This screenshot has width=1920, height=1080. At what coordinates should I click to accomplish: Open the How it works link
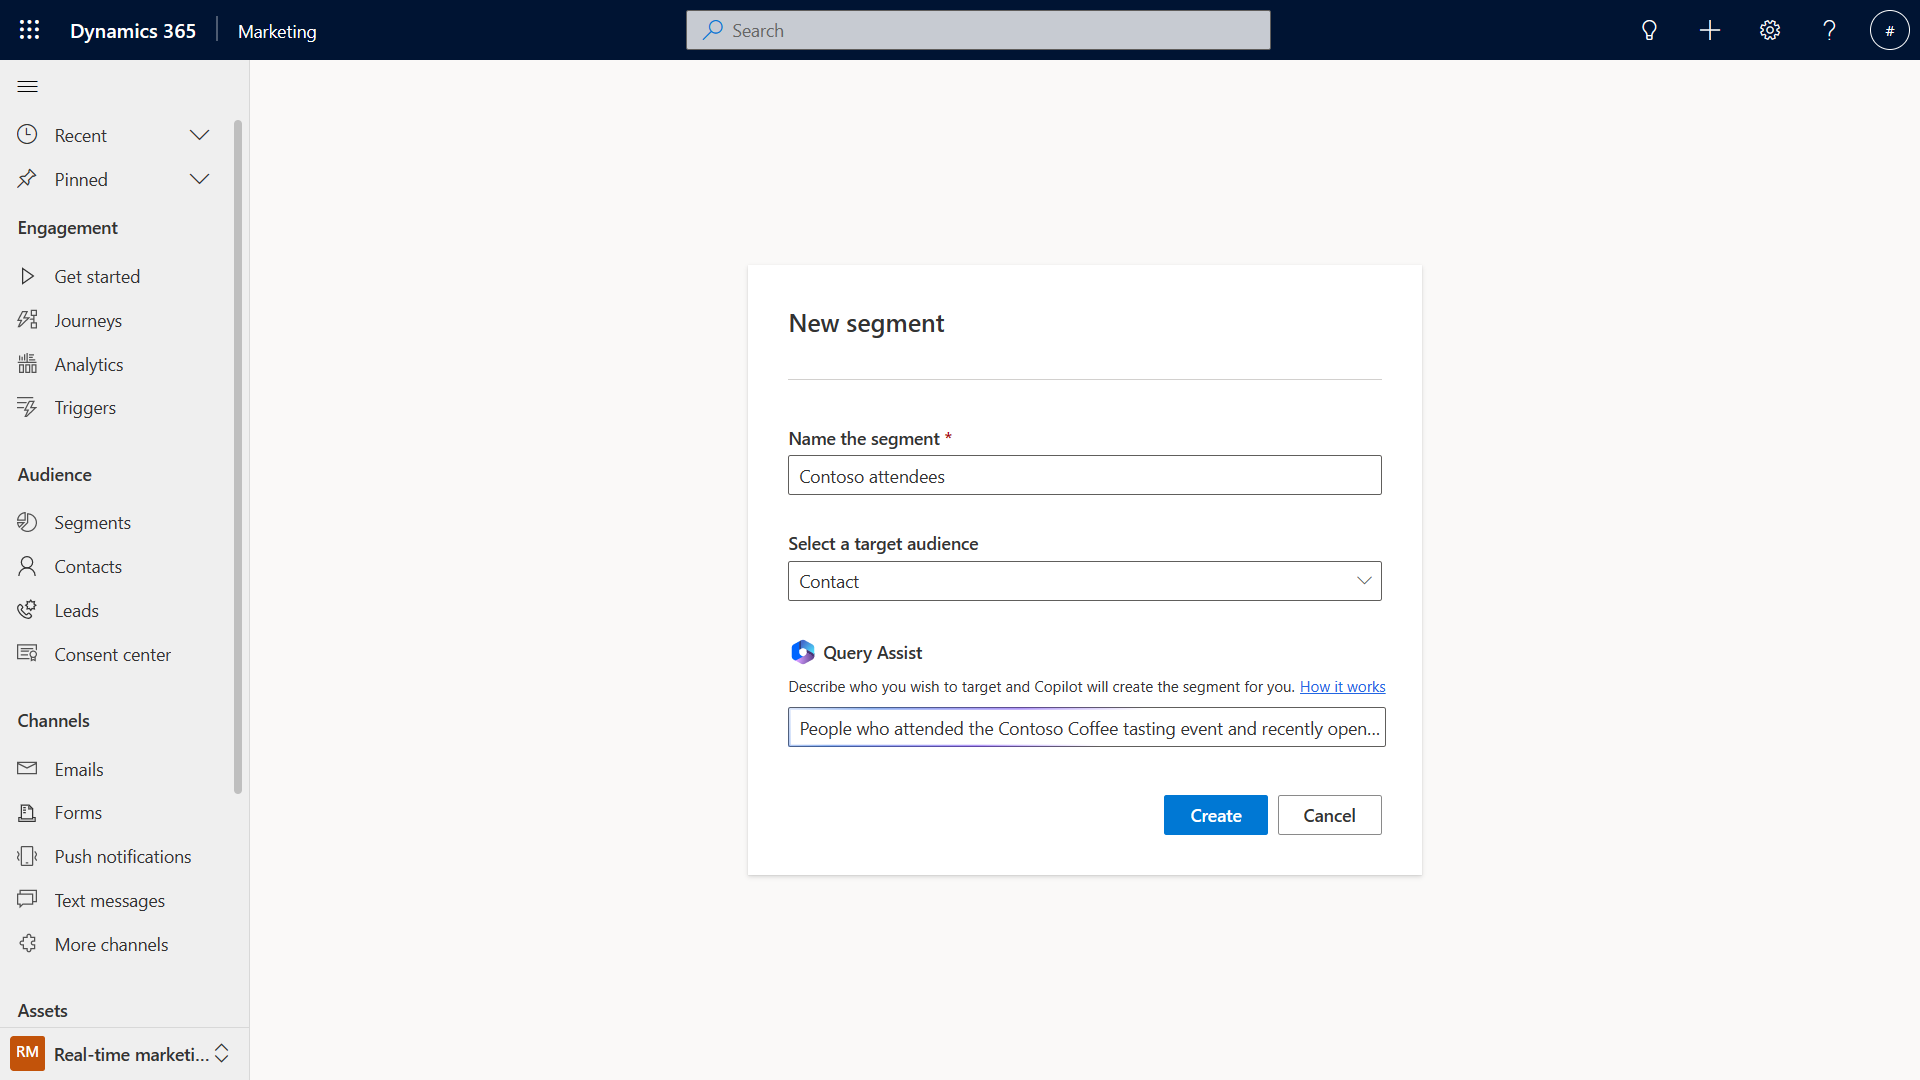[1342, 687]
